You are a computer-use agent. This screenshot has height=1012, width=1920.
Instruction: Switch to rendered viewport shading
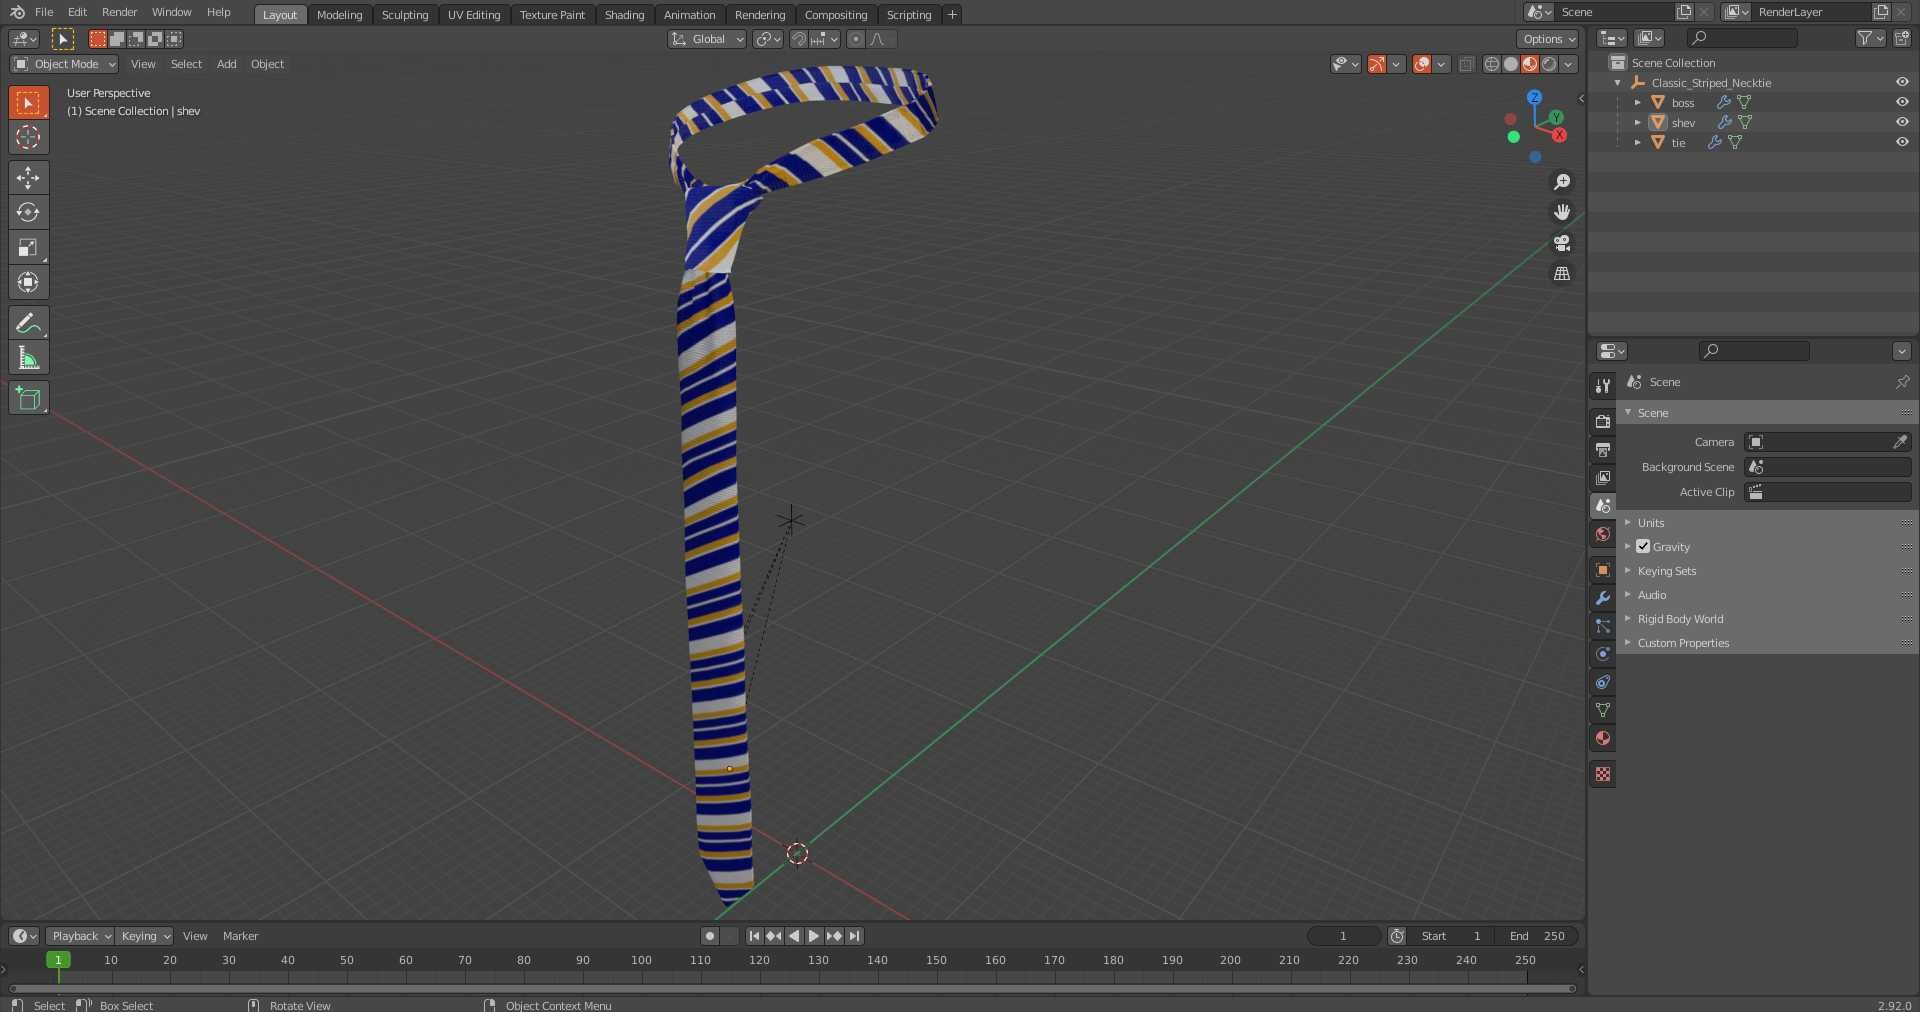[1549, 64]
